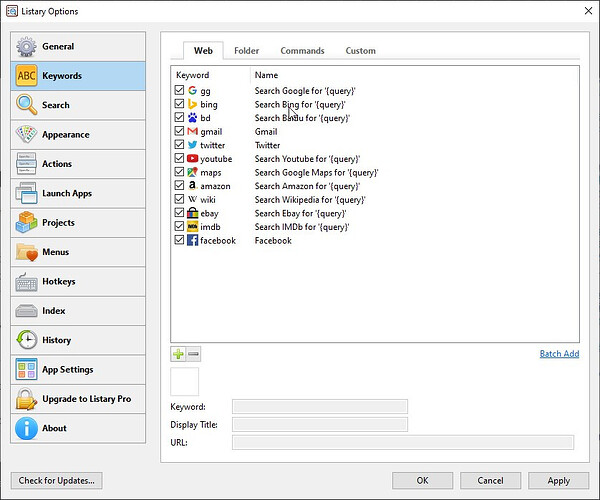Toggle the amazon keyword checkbox
Viewport: 600px width, 500px height.
pos(179,185)
